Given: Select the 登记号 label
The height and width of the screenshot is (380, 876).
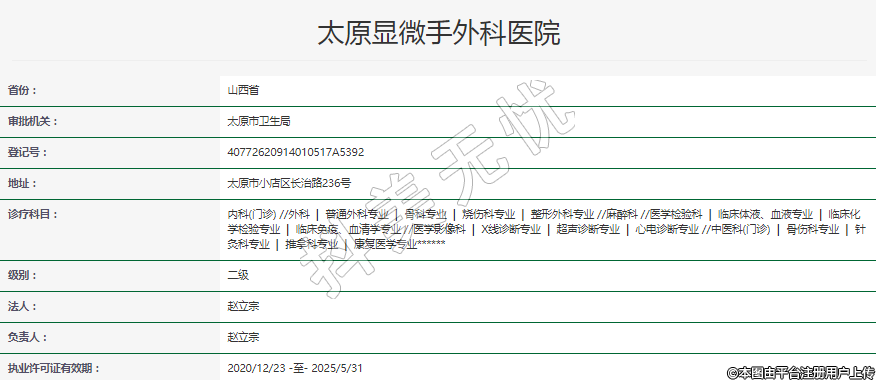Looking at the screenshot, I should click(x=27, y=152).
